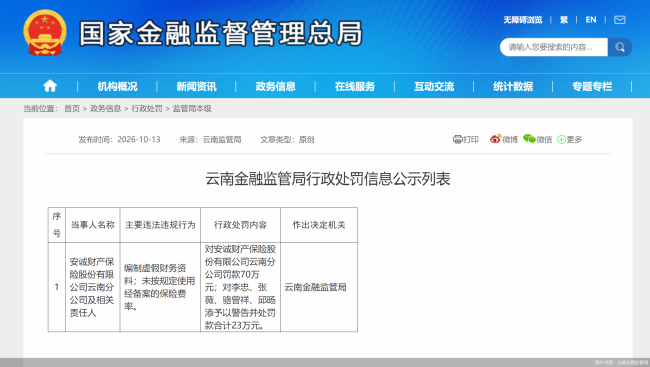The image size is (650, 367).
Task: Open the 互动交流 menu
Action: (x=434, y=86)
